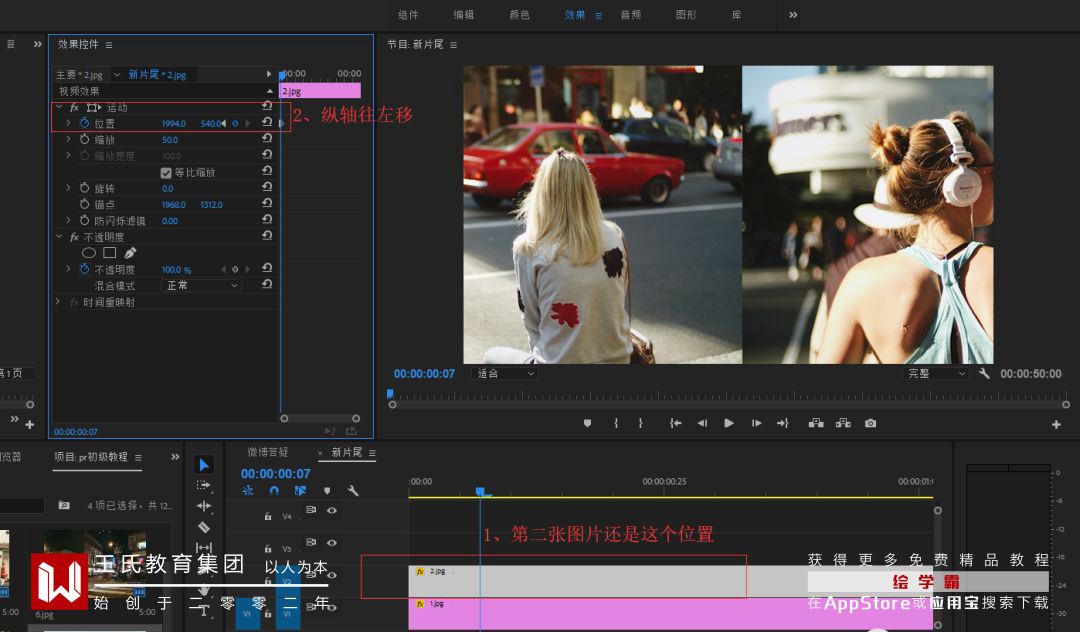This screenshot has height=632, width=1080.
Task: Uncheck the 等比缩放 checkbox
Action: (166, 172)
